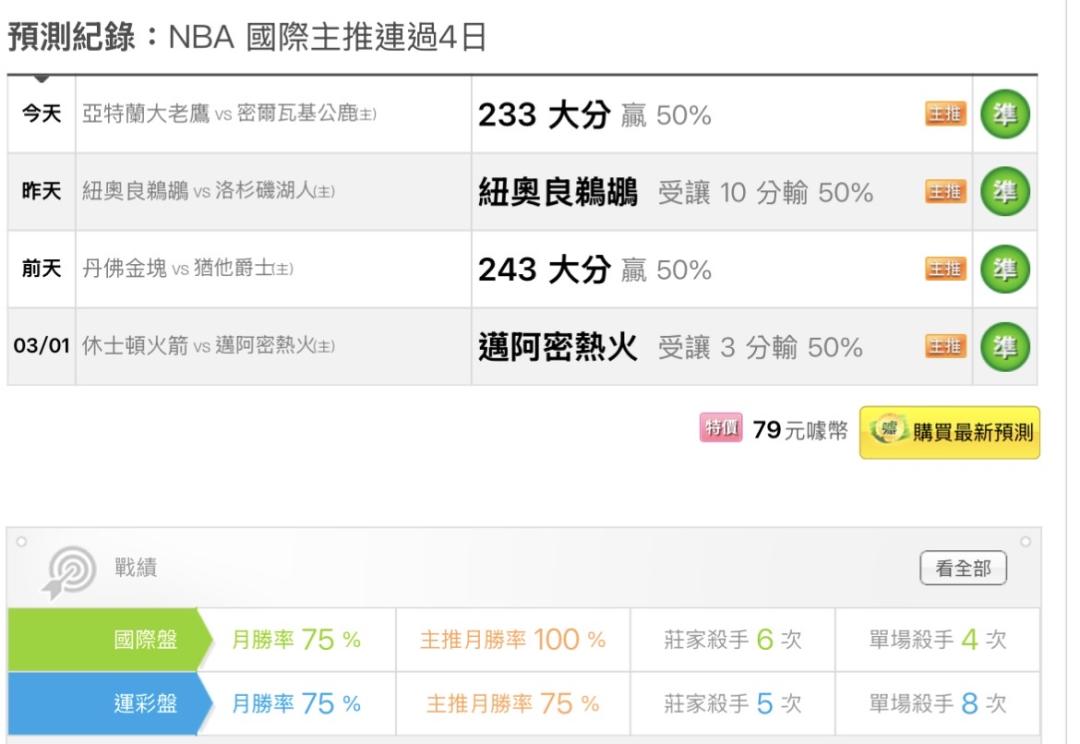Click 運彩盤 莊家殺手 5 次 cell
The height and width of the screenshot is (744, 1080).
click(732, 704)
